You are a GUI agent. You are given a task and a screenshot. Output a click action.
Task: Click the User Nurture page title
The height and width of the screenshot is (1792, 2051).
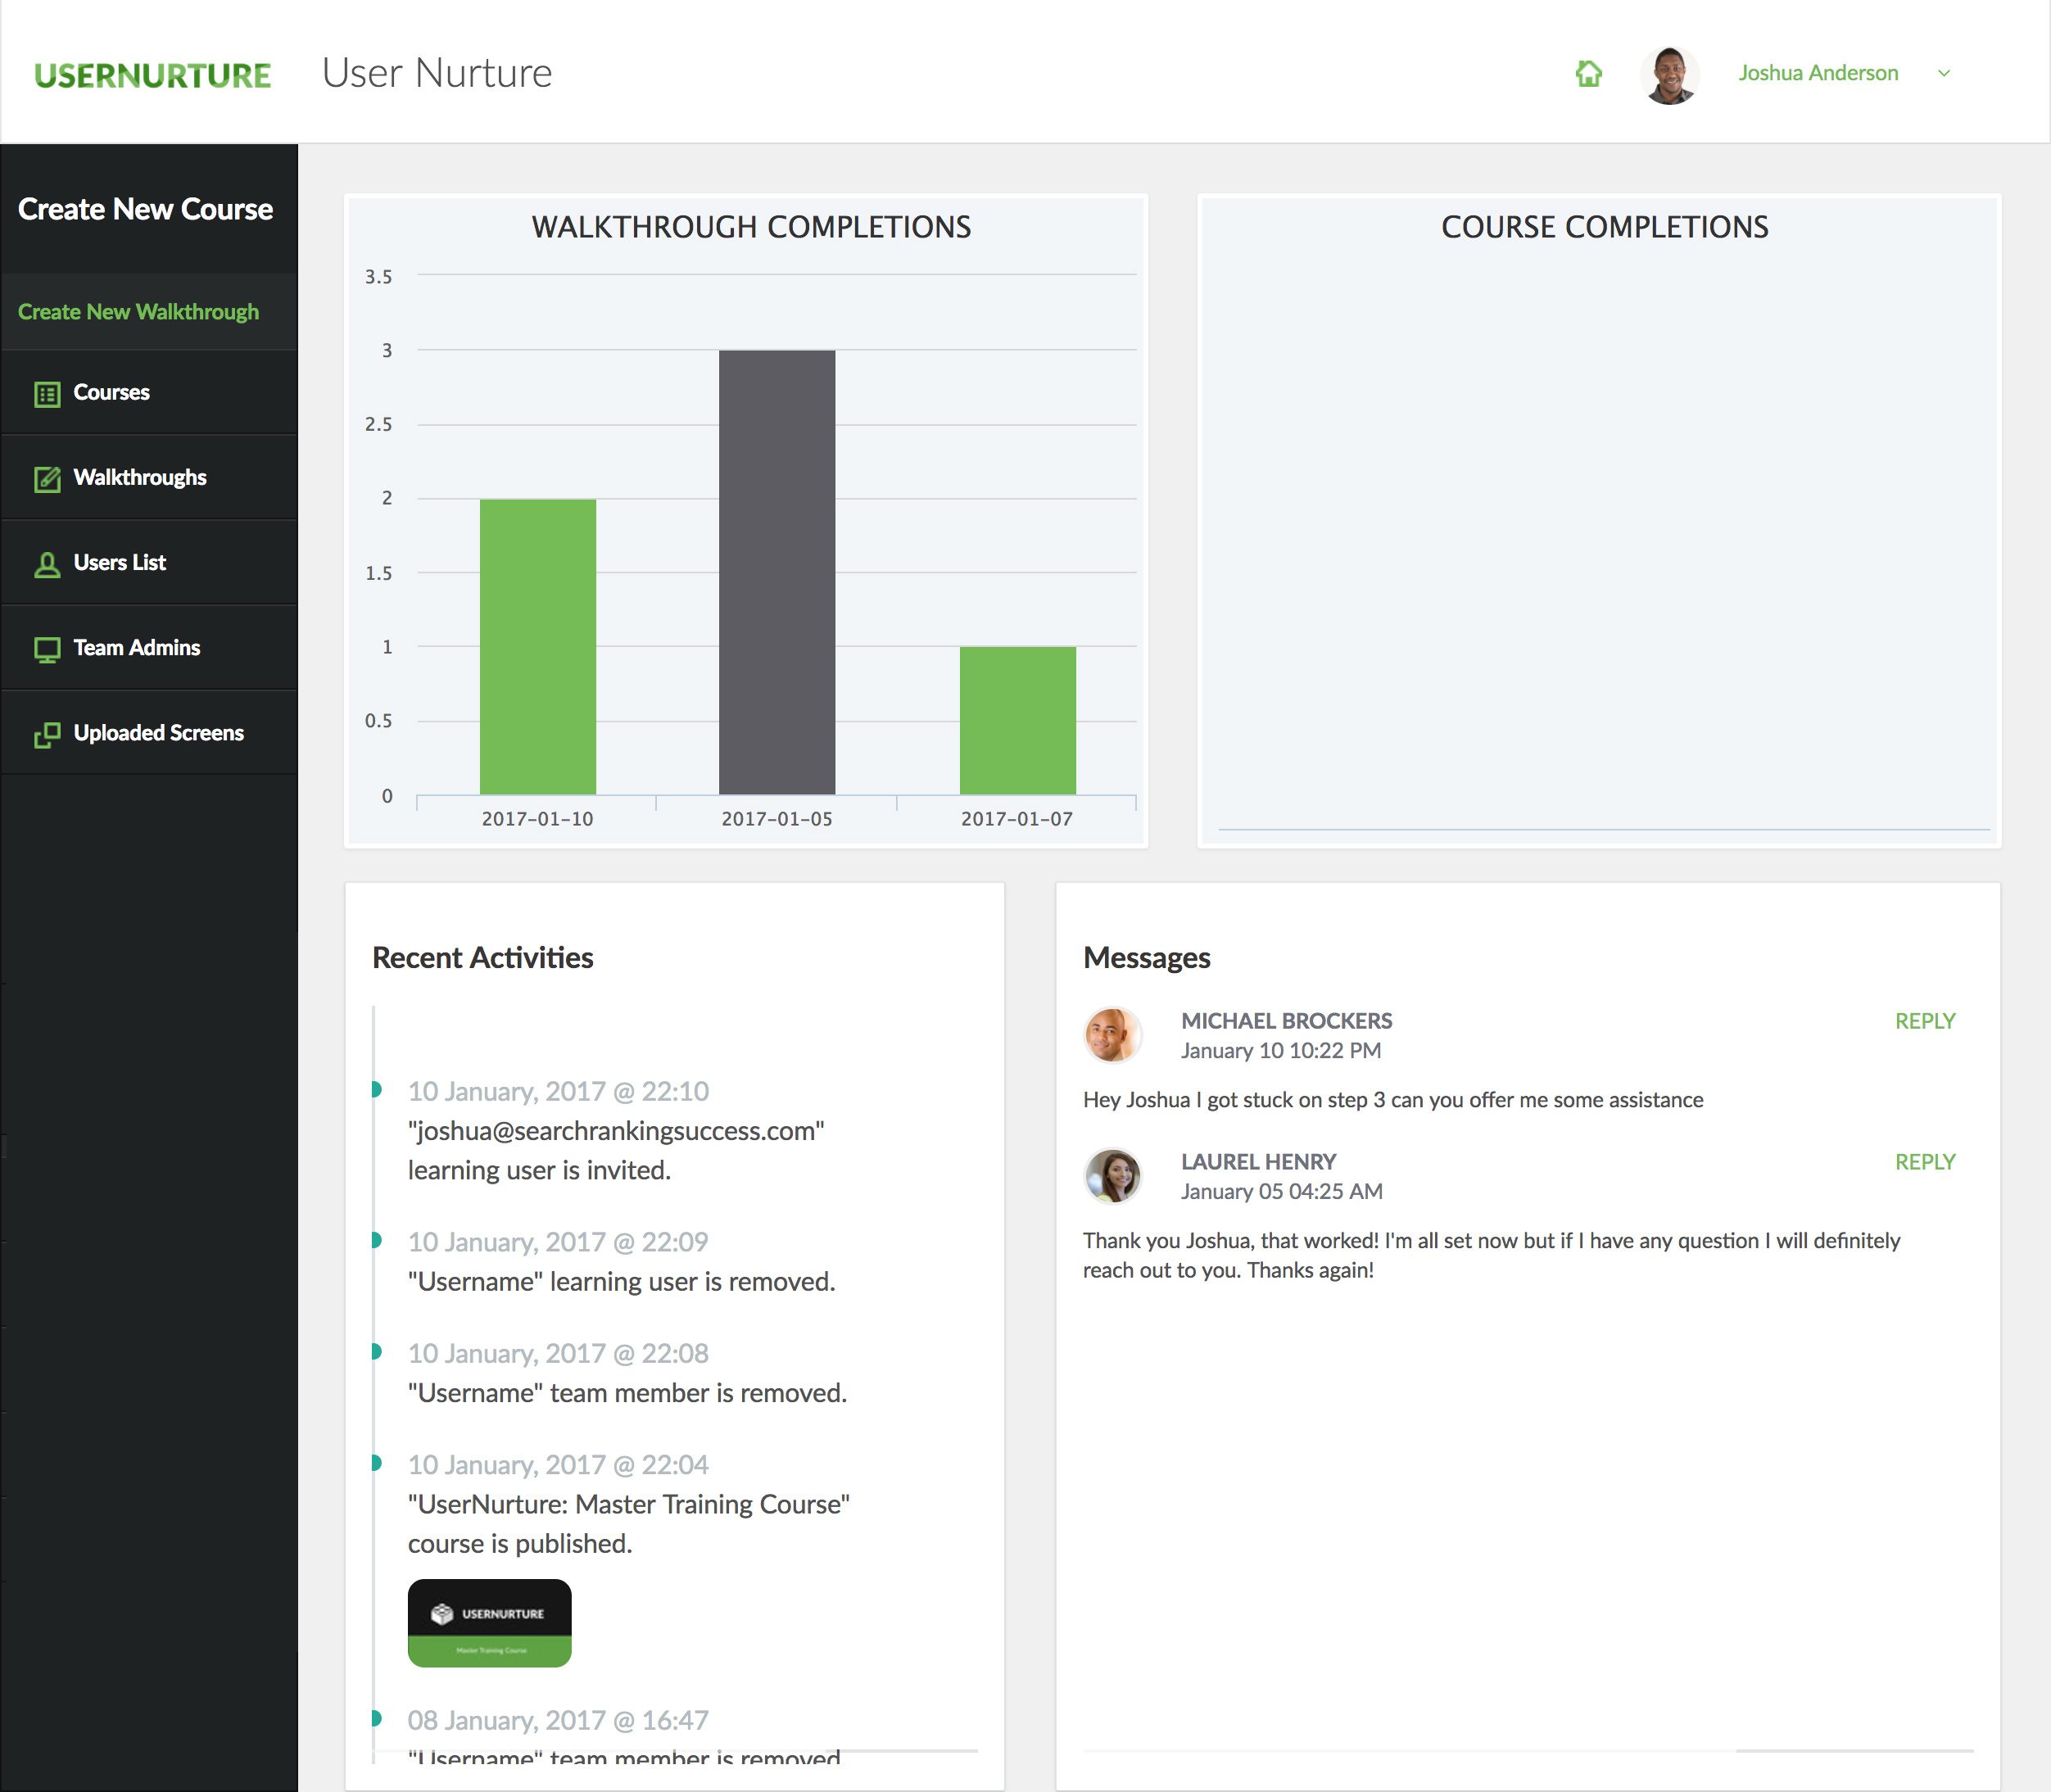tap(437, 73)
